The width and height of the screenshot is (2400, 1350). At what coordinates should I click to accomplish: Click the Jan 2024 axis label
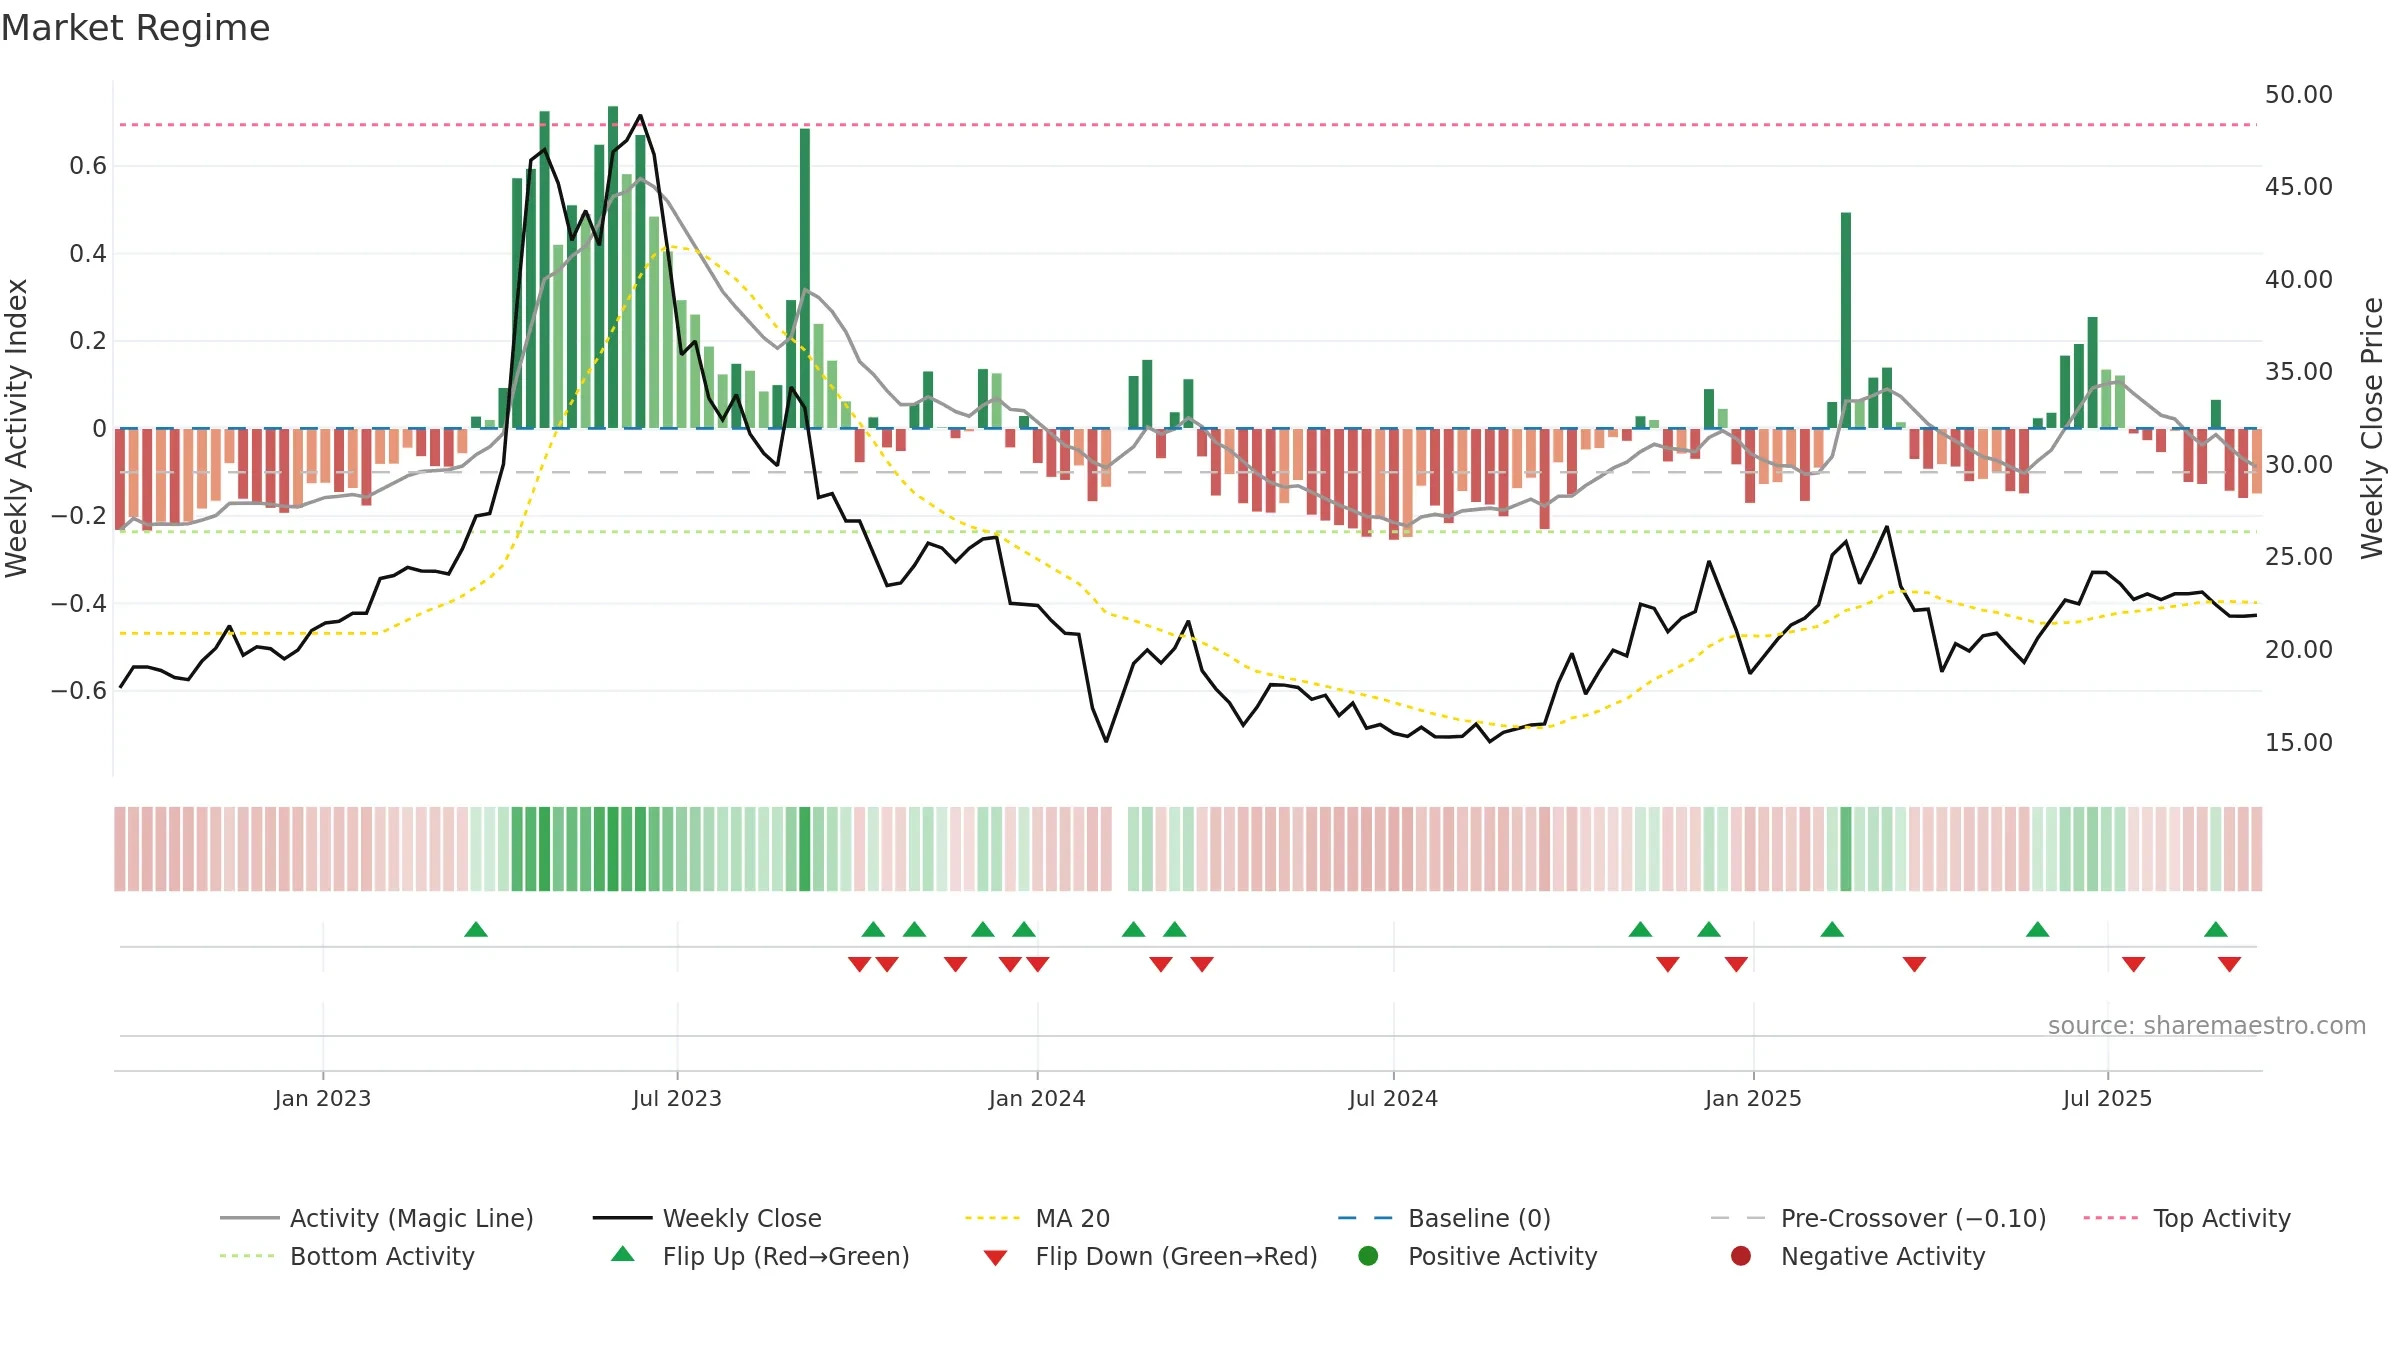click(x=1037, y=1098)
